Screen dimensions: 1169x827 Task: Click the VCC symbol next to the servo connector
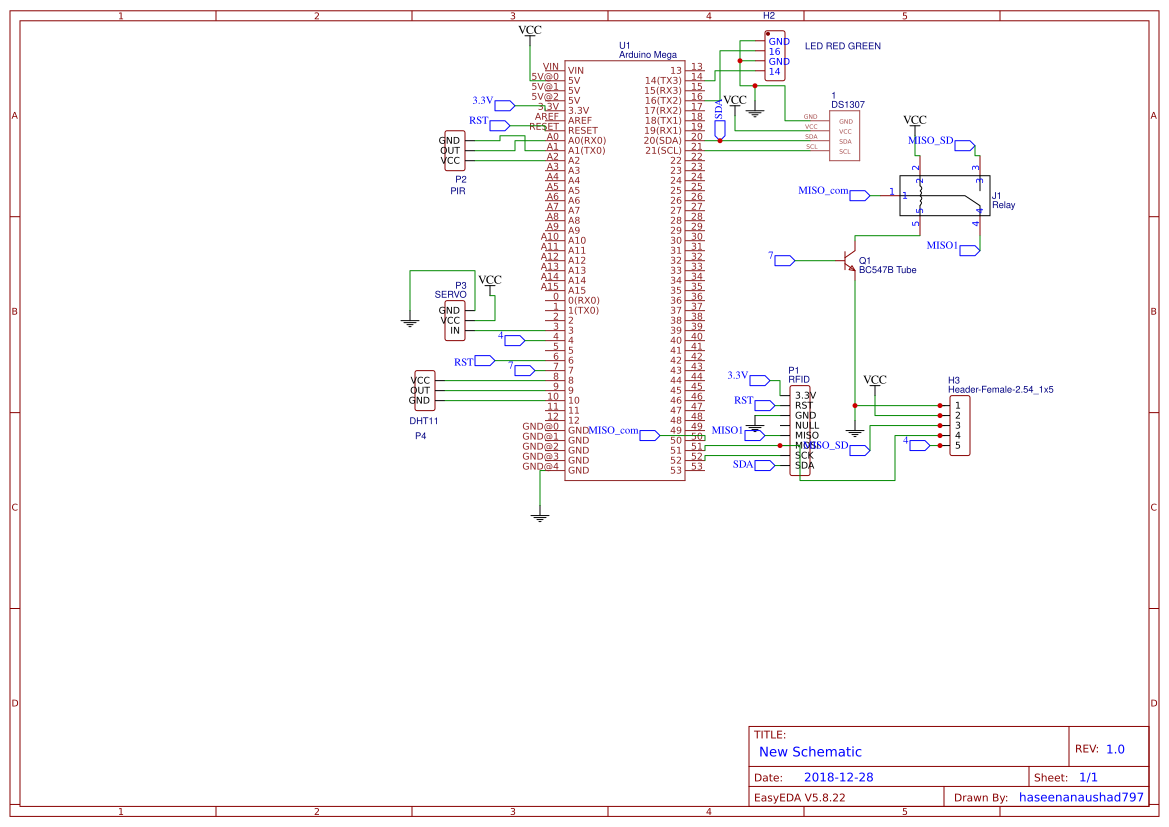point(490,283)
